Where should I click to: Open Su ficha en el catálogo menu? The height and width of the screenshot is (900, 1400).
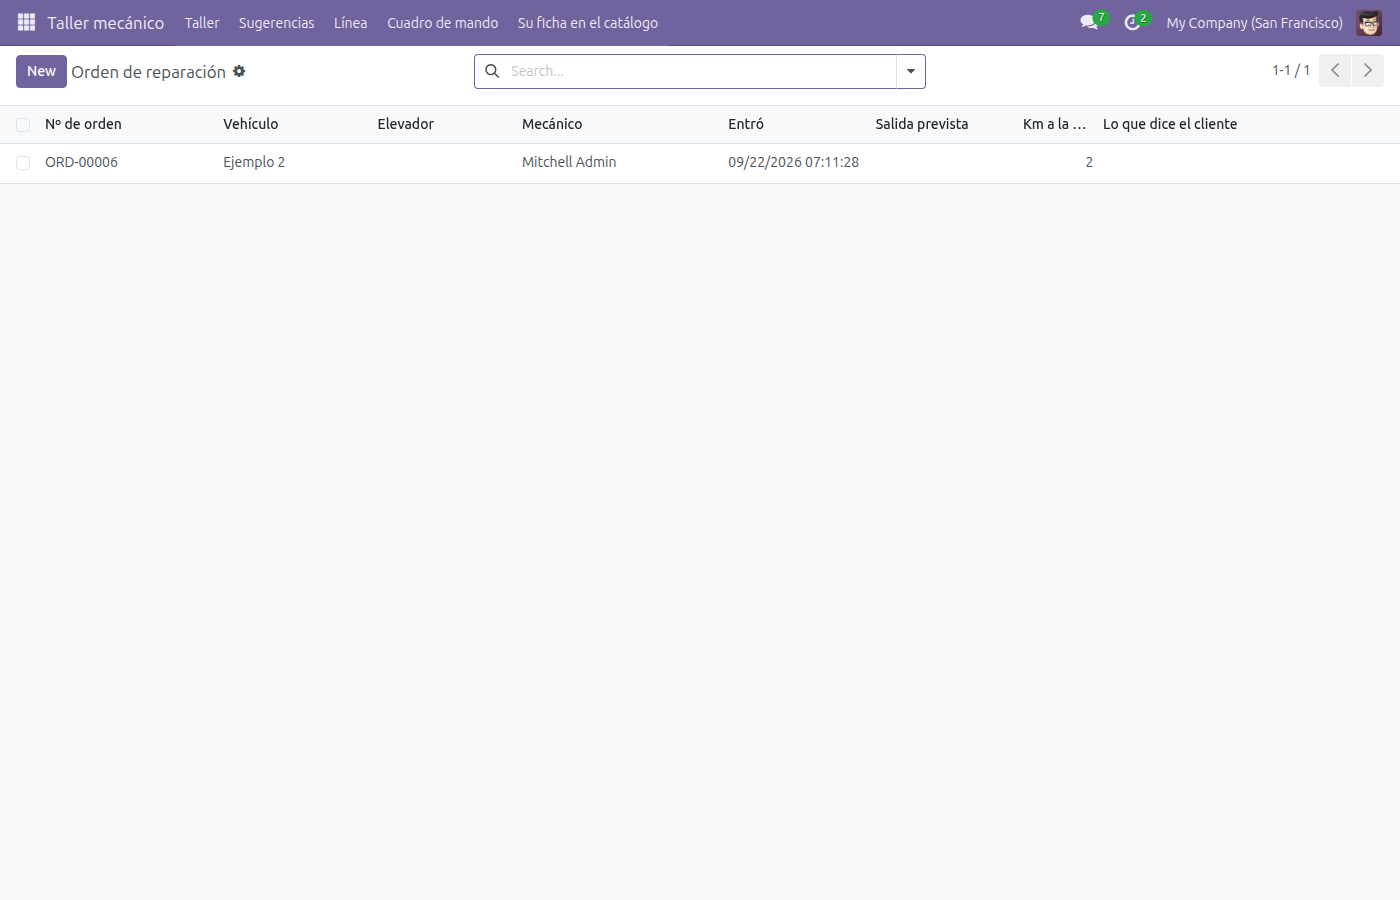pyautogui.click(x=588, y=23)
